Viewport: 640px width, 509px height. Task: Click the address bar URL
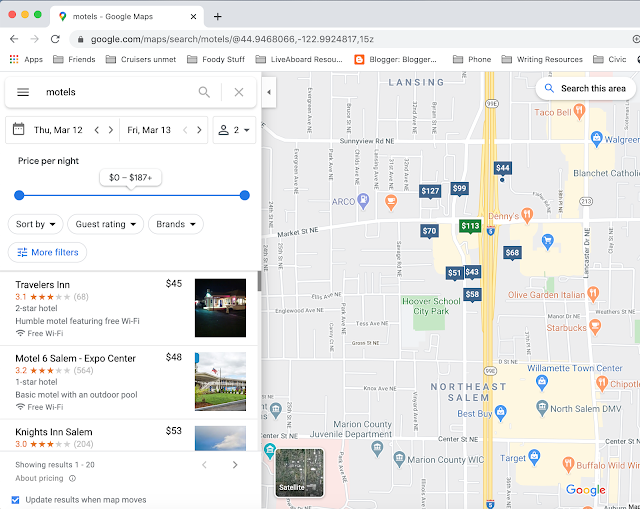pyautogui.click(x=232, y=39)
